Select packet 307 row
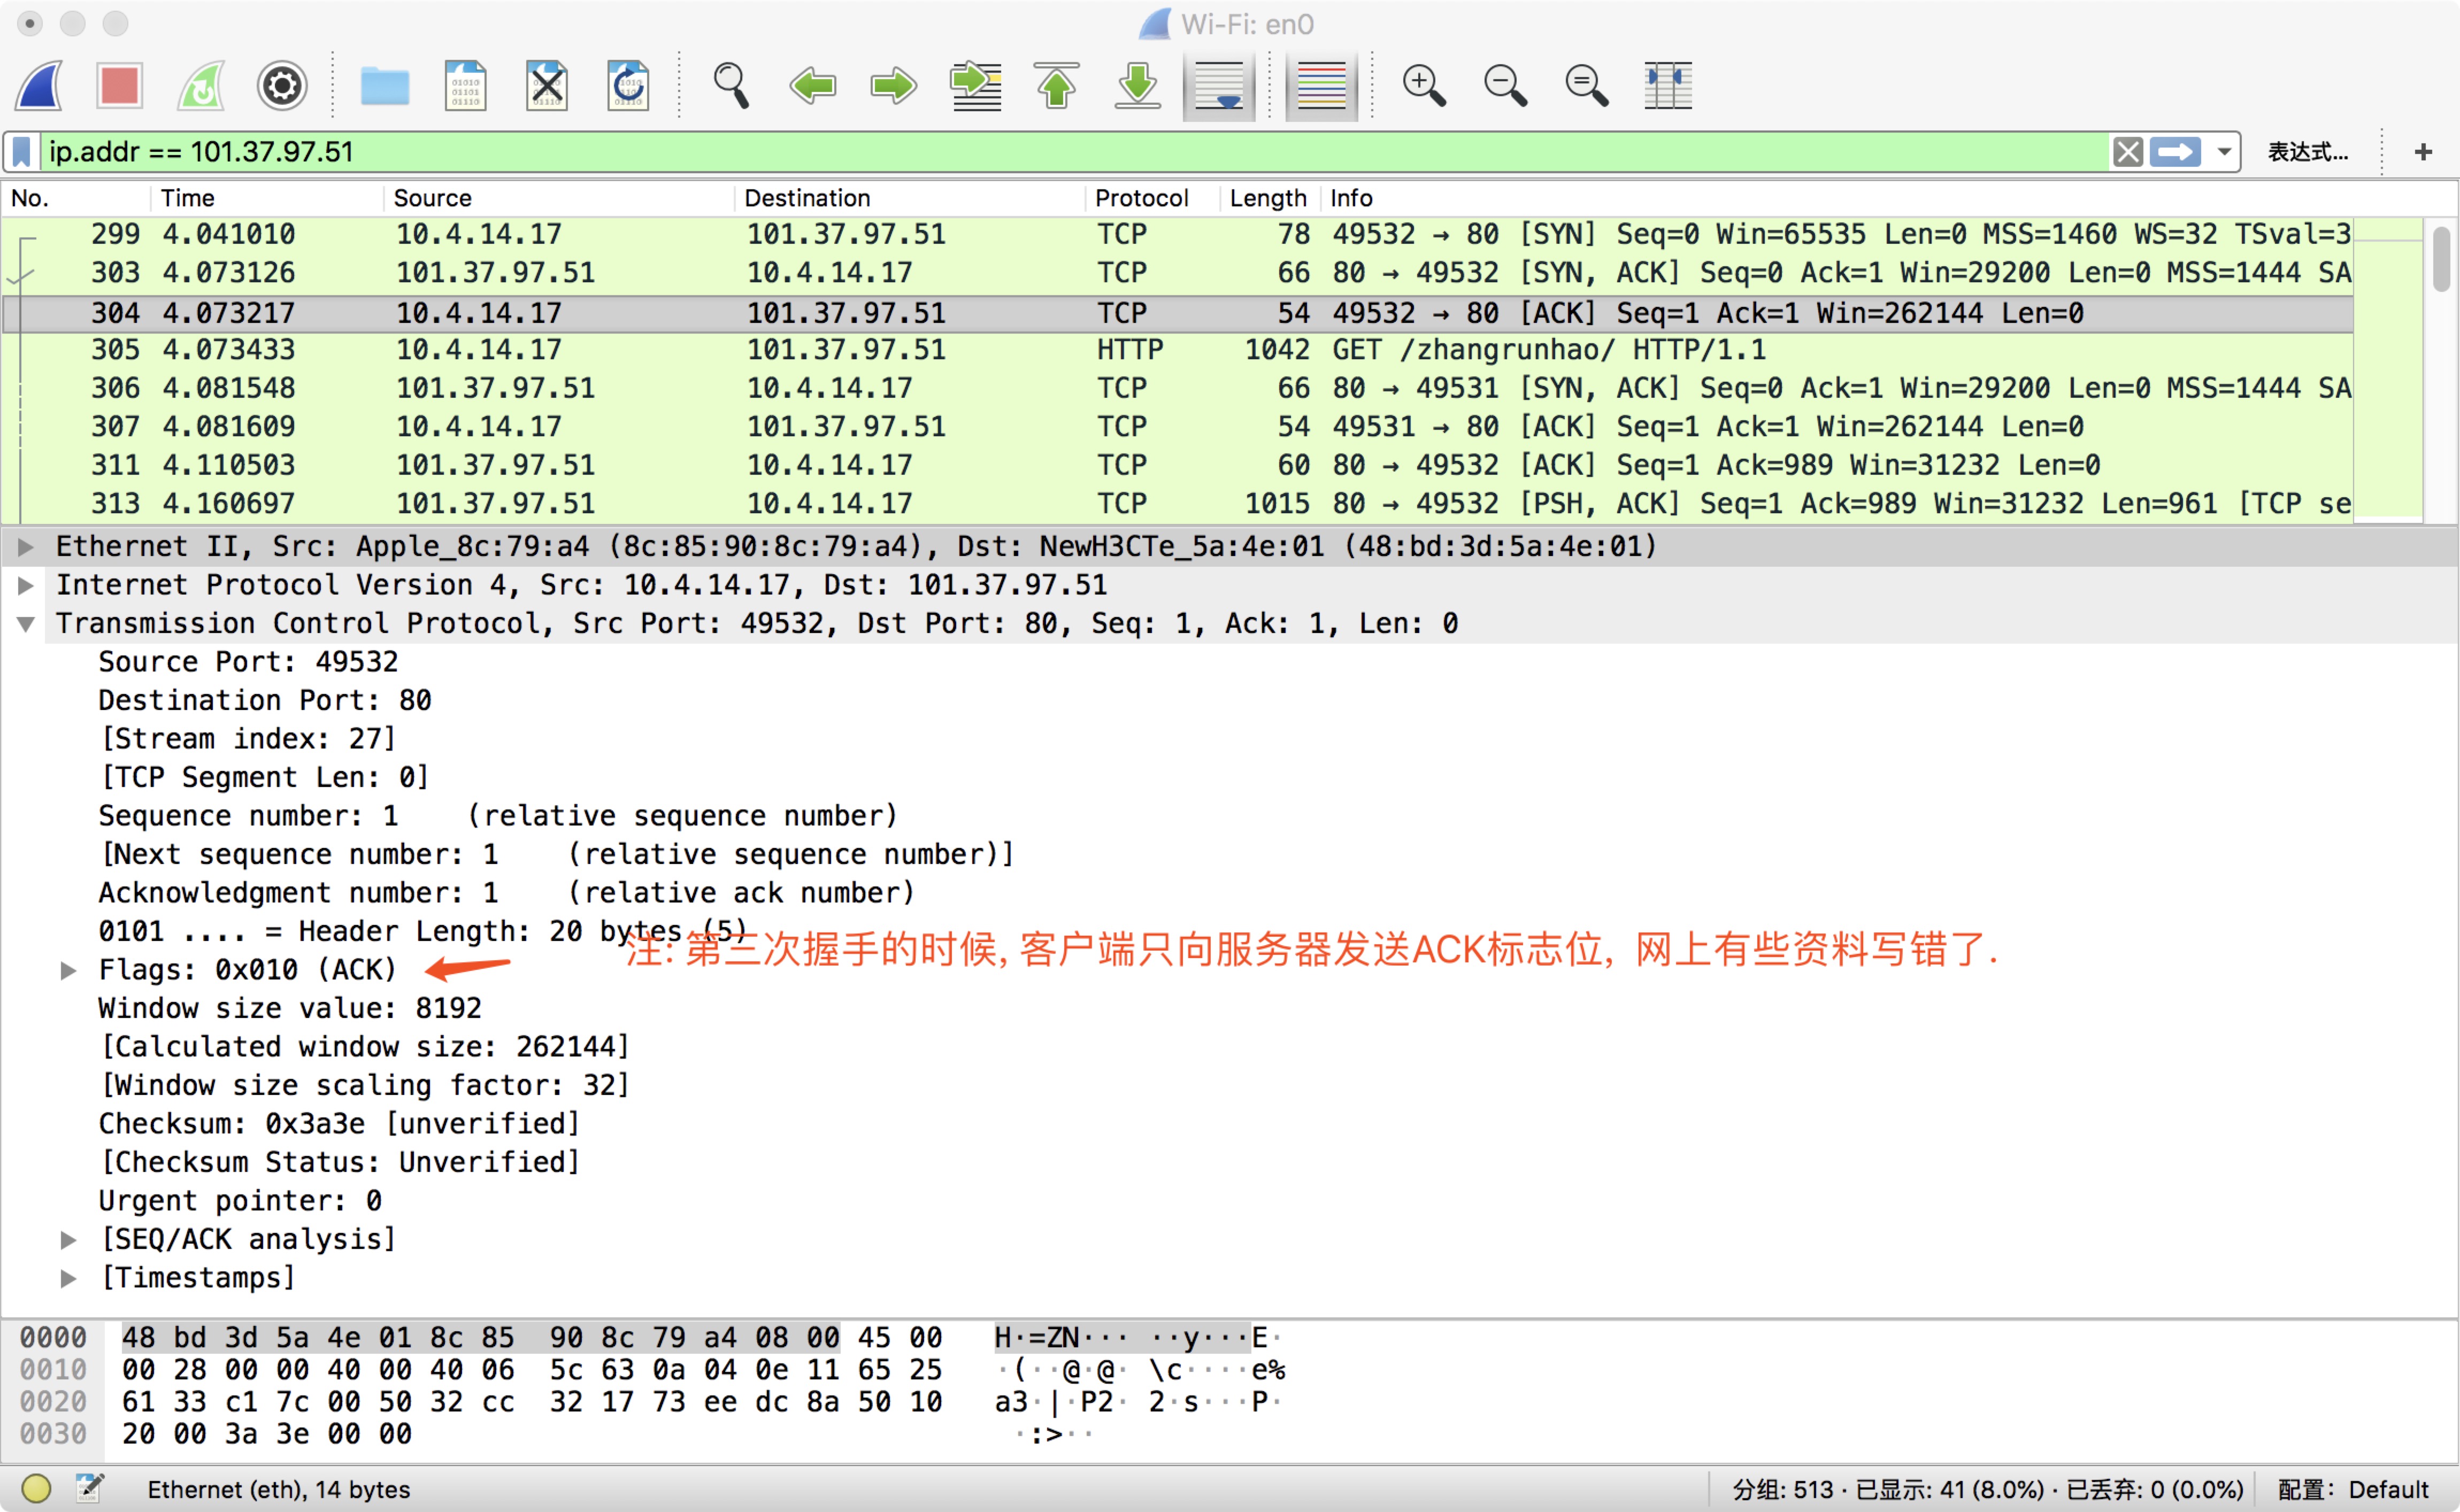This screenshot has height=1512, width=2460. 1178,427
